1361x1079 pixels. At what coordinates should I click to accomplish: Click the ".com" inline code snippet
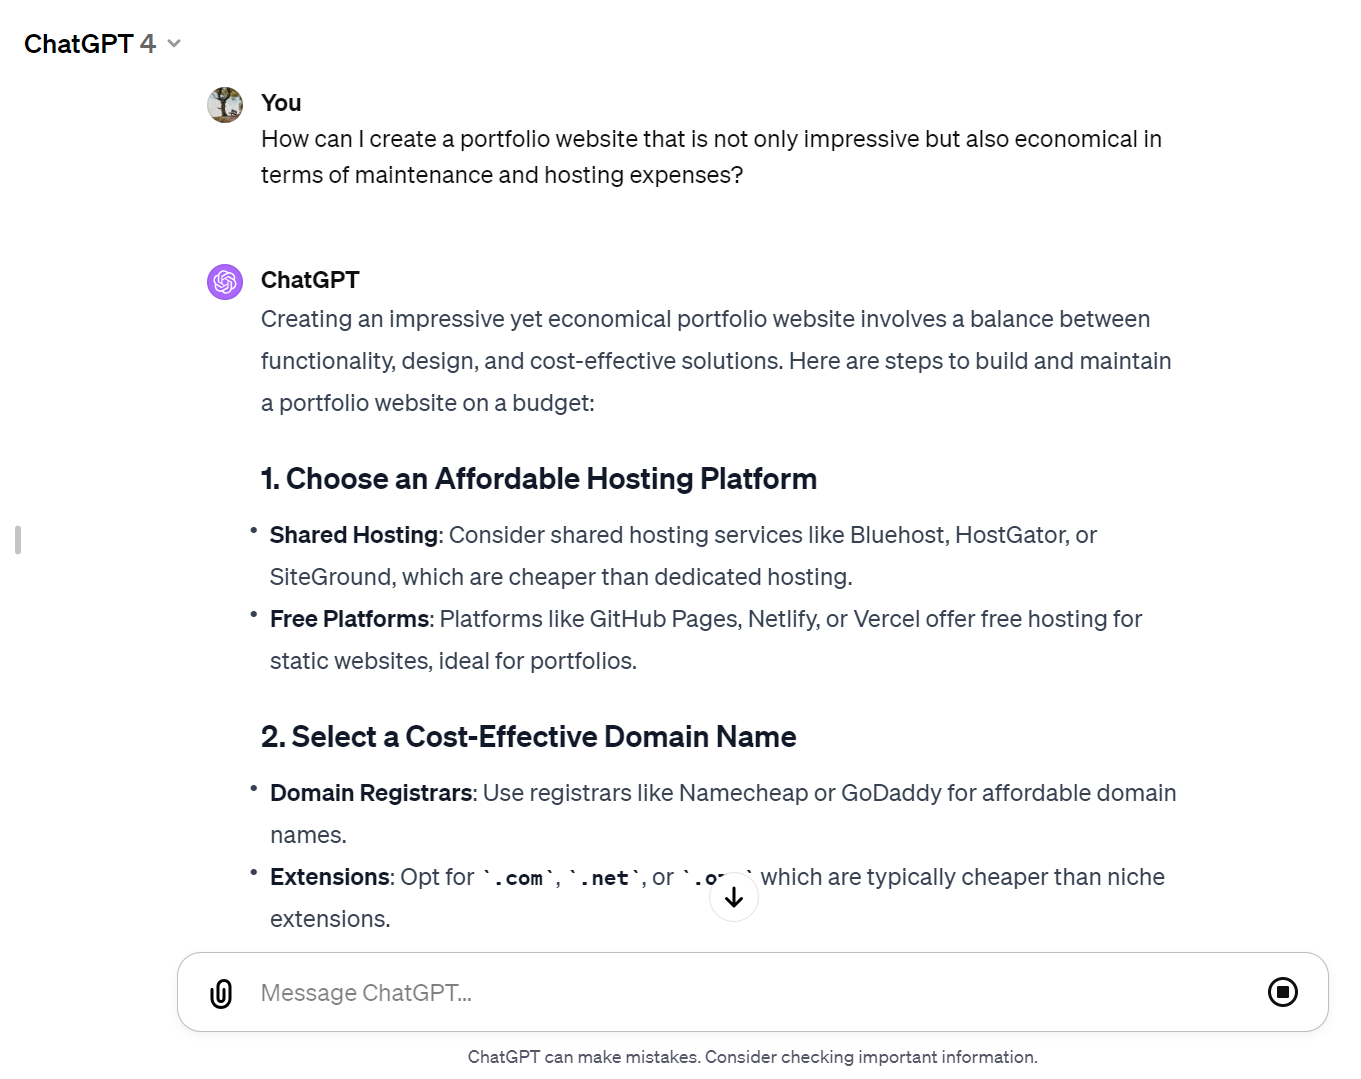point(519,878)
